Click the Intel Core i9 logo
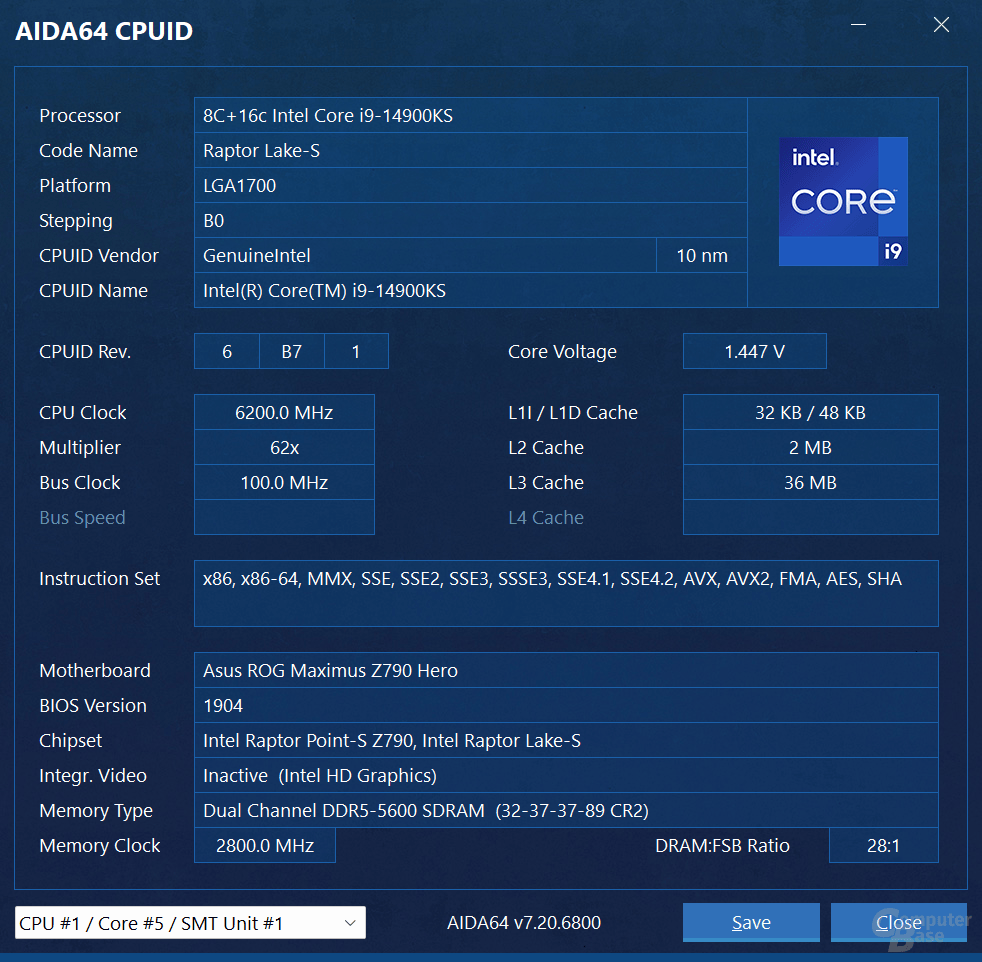The width and height of the screenshot is (982, 962). tap(843, 201)
